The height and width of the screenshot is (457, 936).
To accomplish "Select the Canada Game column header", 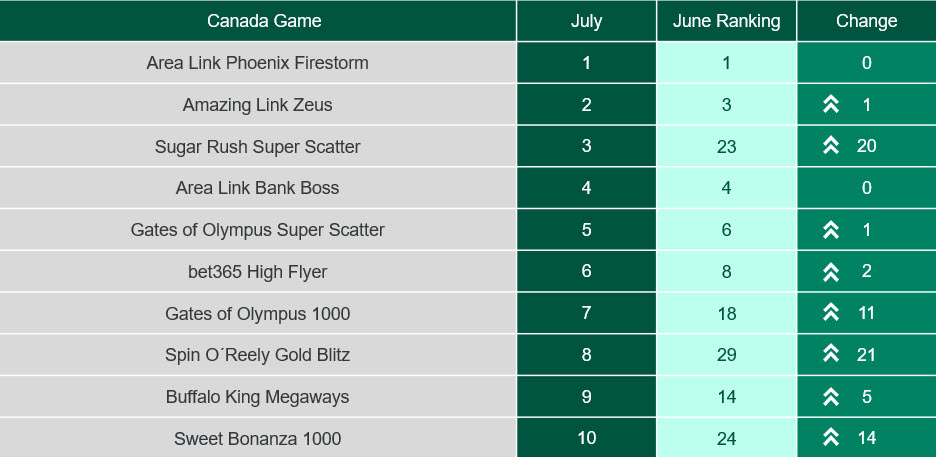I will point(258,21).
